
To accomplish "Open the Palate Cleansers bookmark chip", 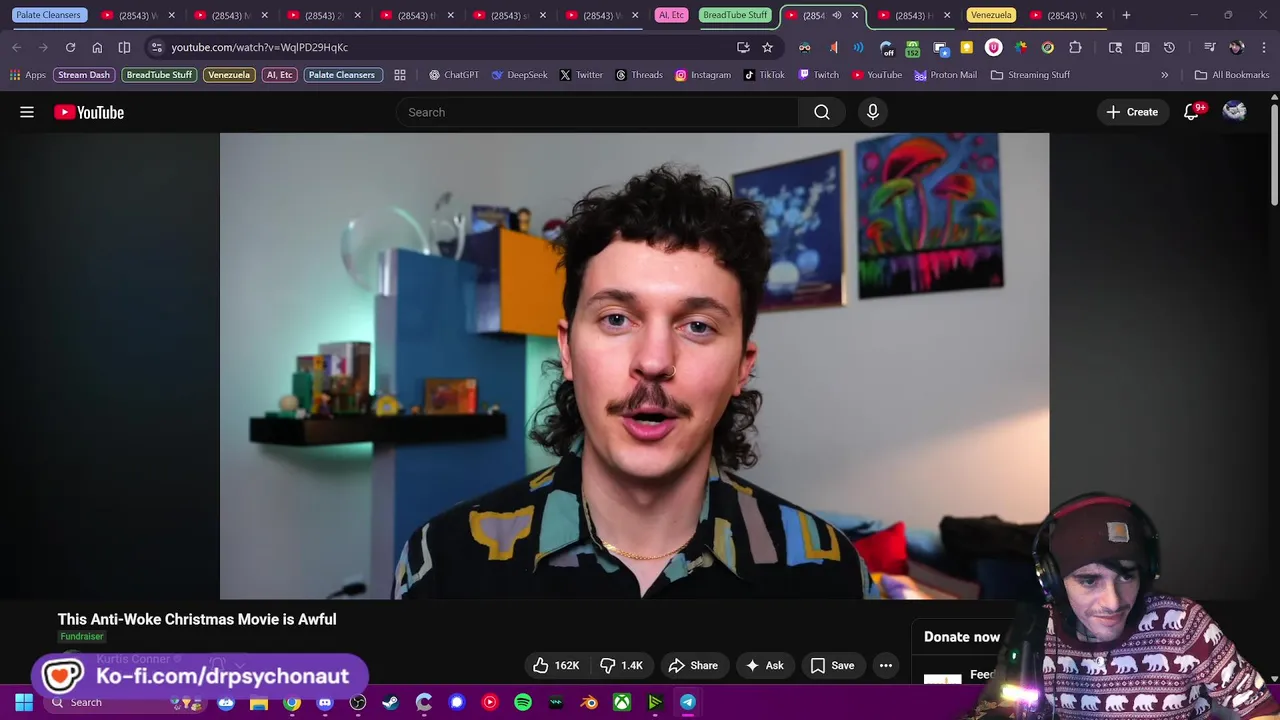I will pyautogui.click(x=342, y=75).
